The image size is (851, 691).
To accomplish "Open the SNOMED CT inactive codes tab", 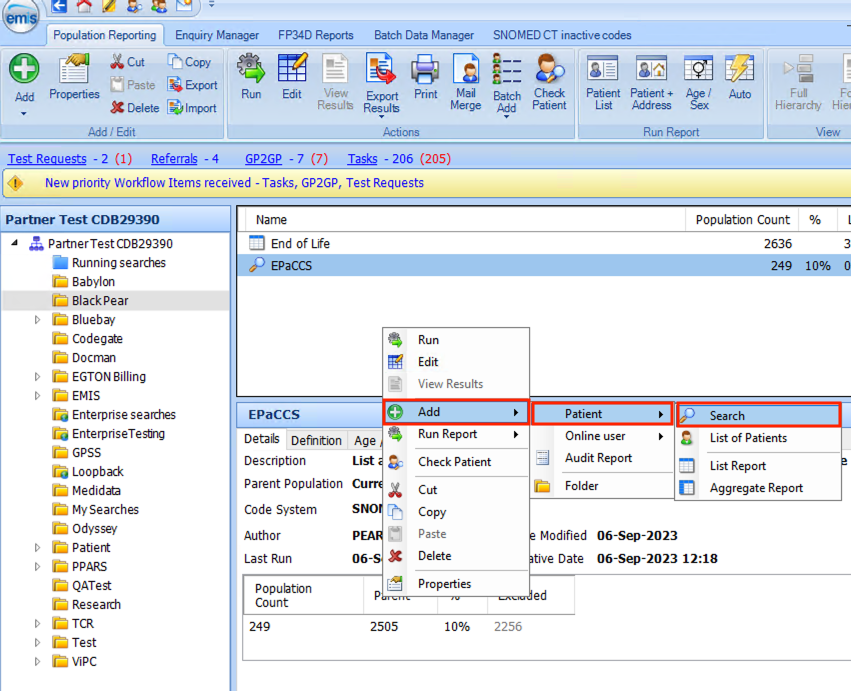I will (562, 35).
